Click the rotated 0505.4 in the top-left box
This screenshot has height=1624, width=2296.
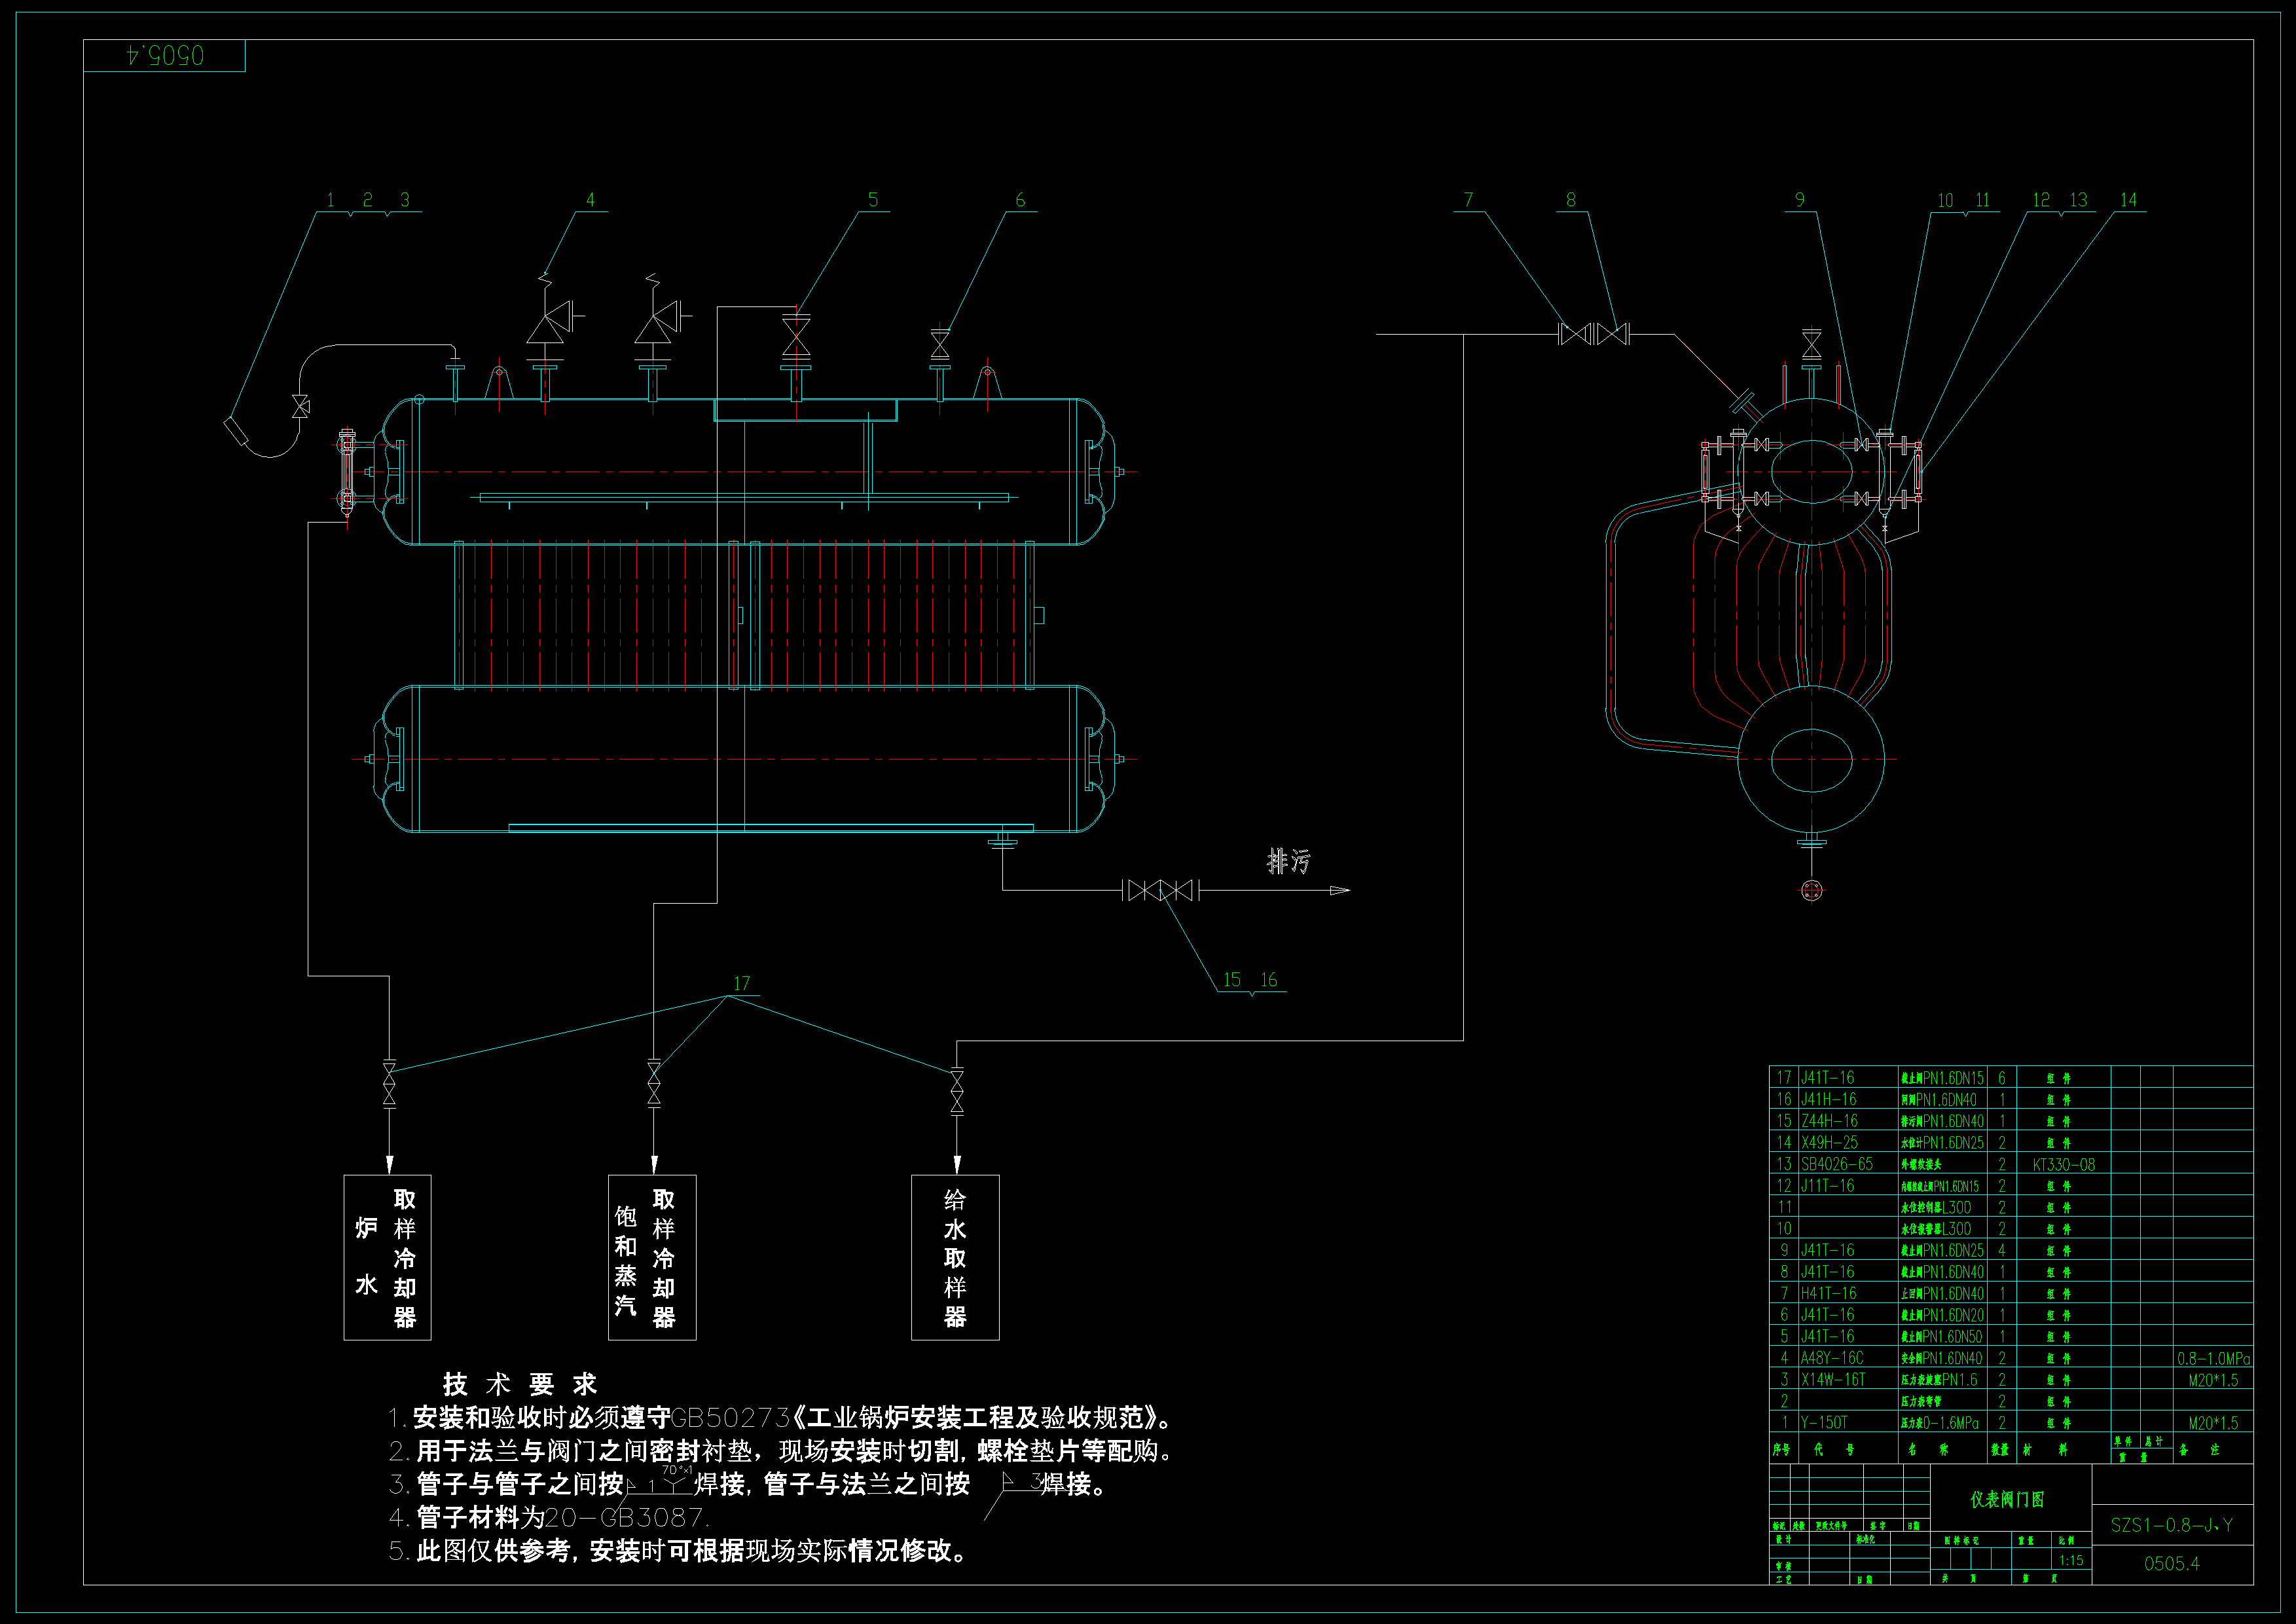(165, 56)
